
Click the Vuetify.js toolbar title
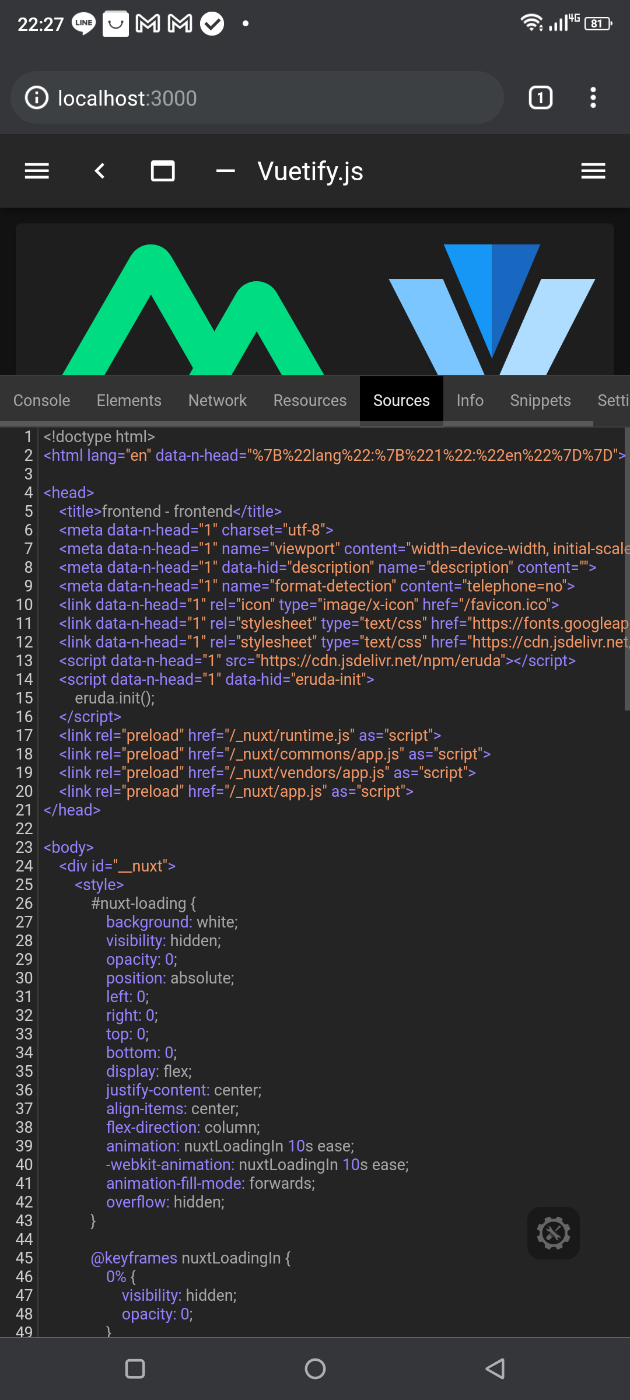310,171
